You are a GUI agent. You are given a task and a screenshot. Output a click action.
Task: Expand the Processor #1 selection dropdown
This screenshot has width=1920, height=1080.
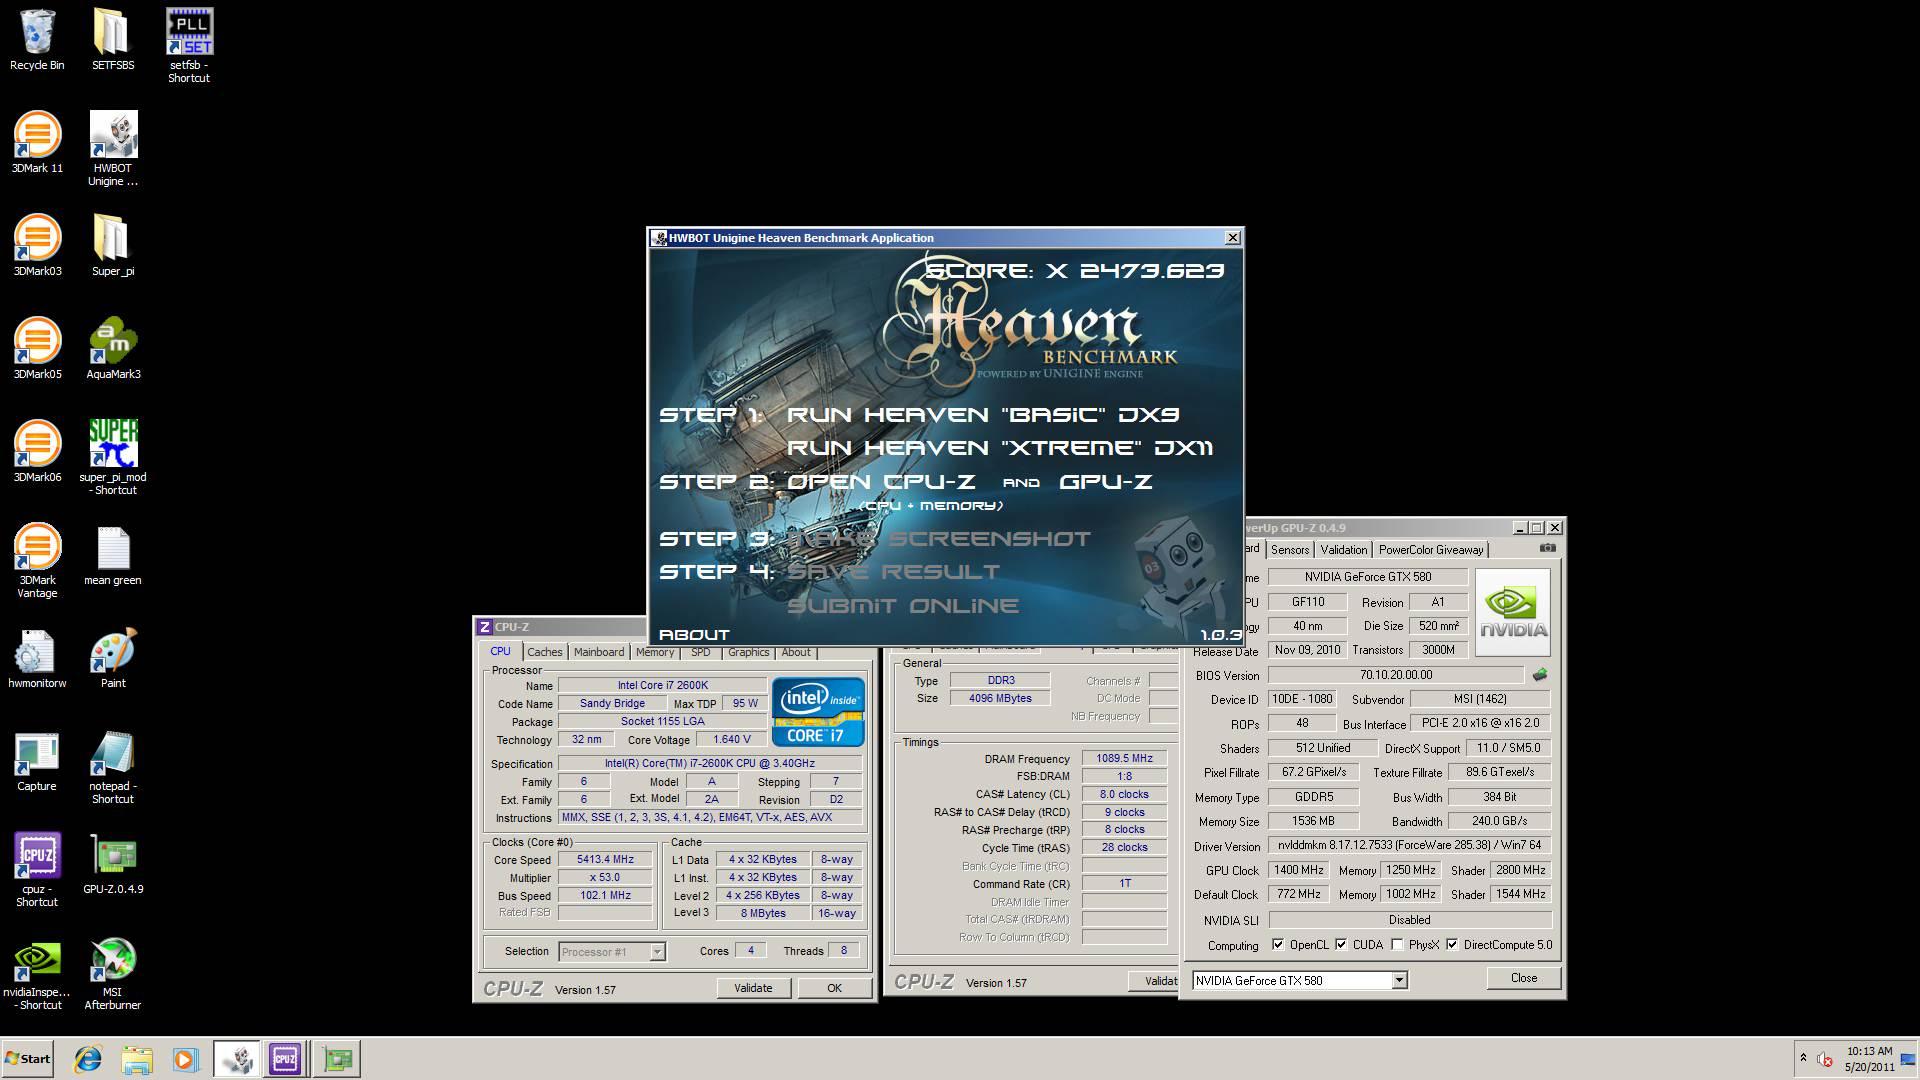(x=657, y=952)
